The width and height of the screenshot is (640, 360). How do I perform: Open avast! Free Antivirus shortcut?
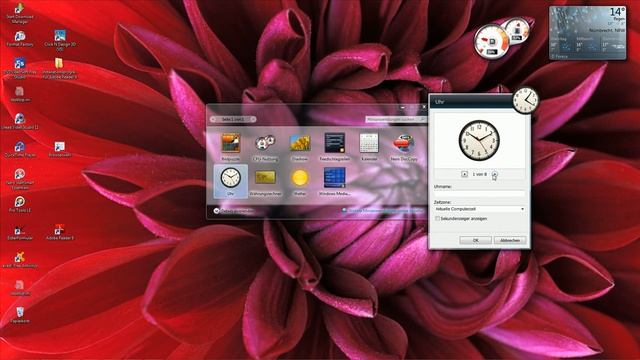20,260
